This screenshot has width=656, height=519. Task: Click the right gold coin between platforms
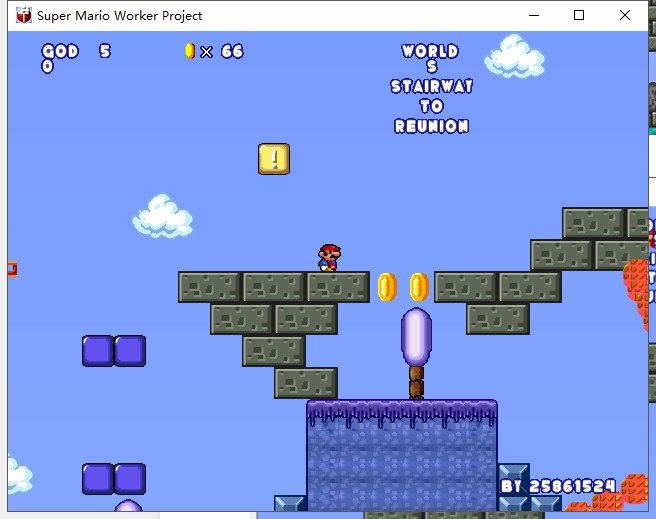[419, 287]
